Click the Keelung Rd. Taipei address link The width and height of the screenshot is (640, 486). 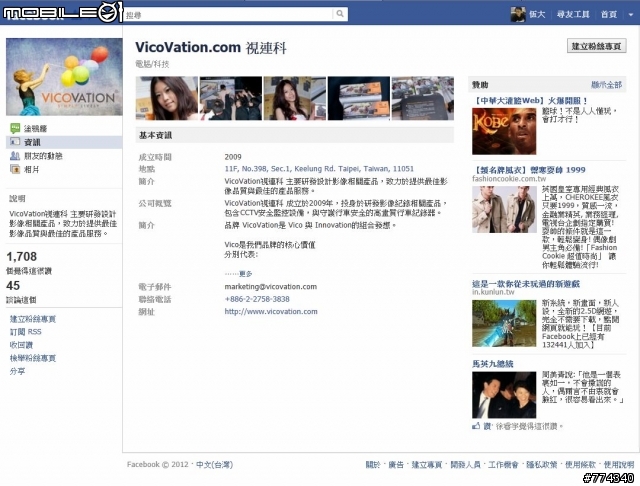pos(319,169)
